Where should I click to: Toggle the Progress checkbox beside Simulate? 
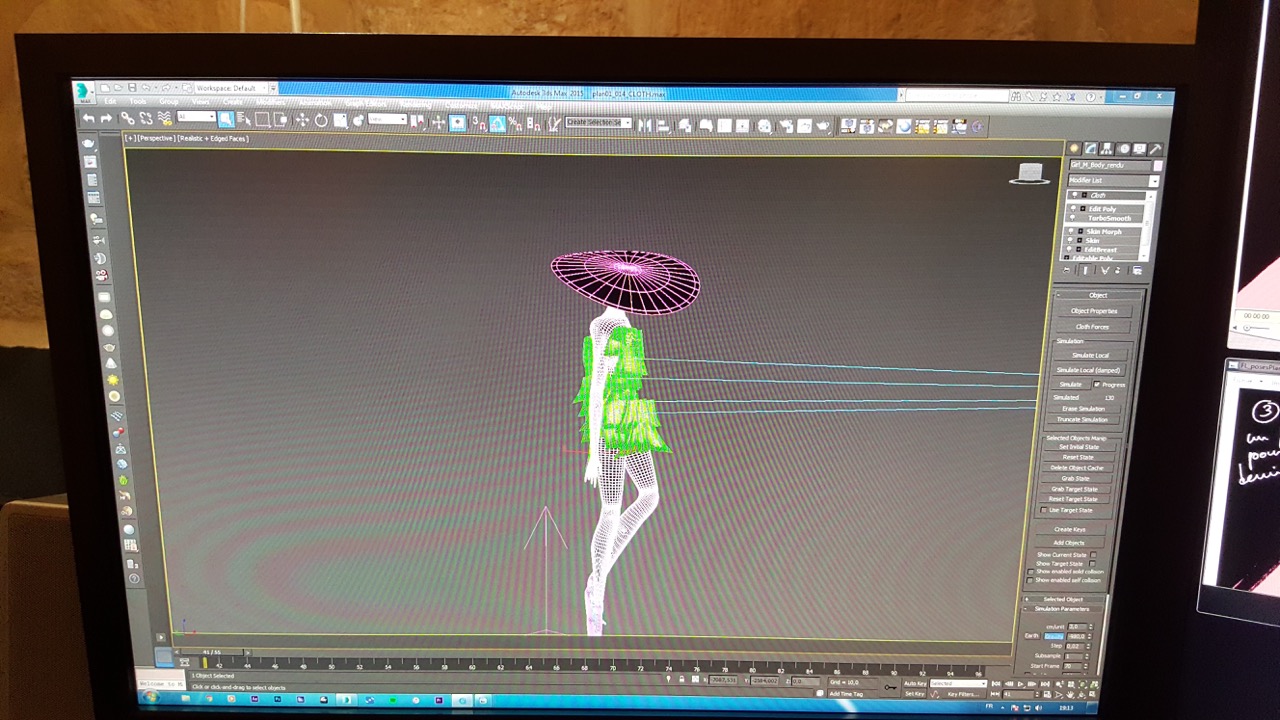click(1097, 384)
